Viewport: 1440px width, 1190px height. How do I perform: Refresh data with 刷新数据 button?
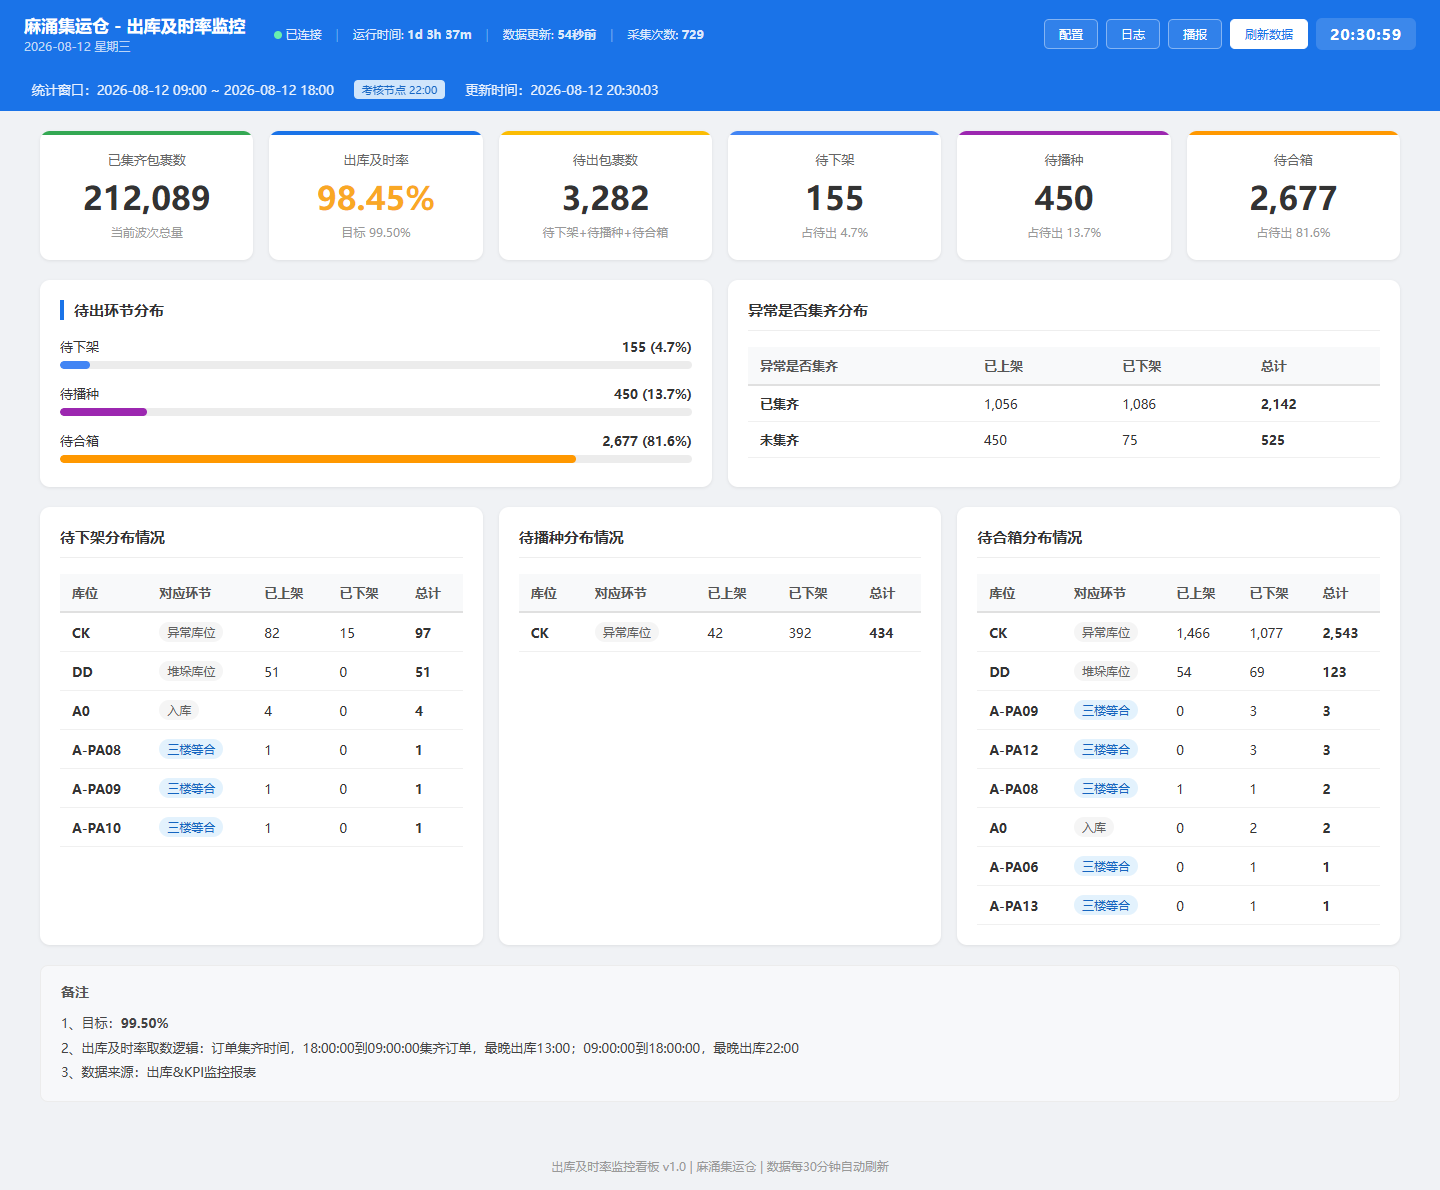1269,34
